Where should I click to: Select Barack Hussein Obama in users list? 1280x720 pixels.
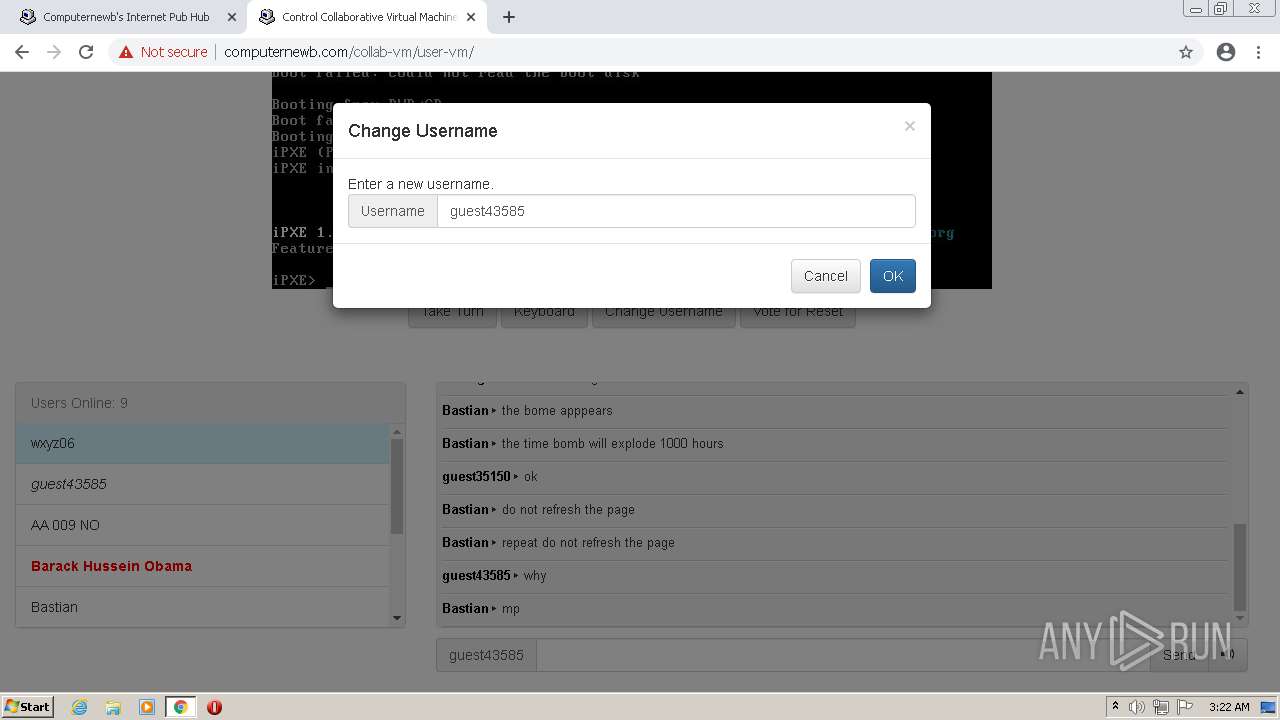pos(202,566)
